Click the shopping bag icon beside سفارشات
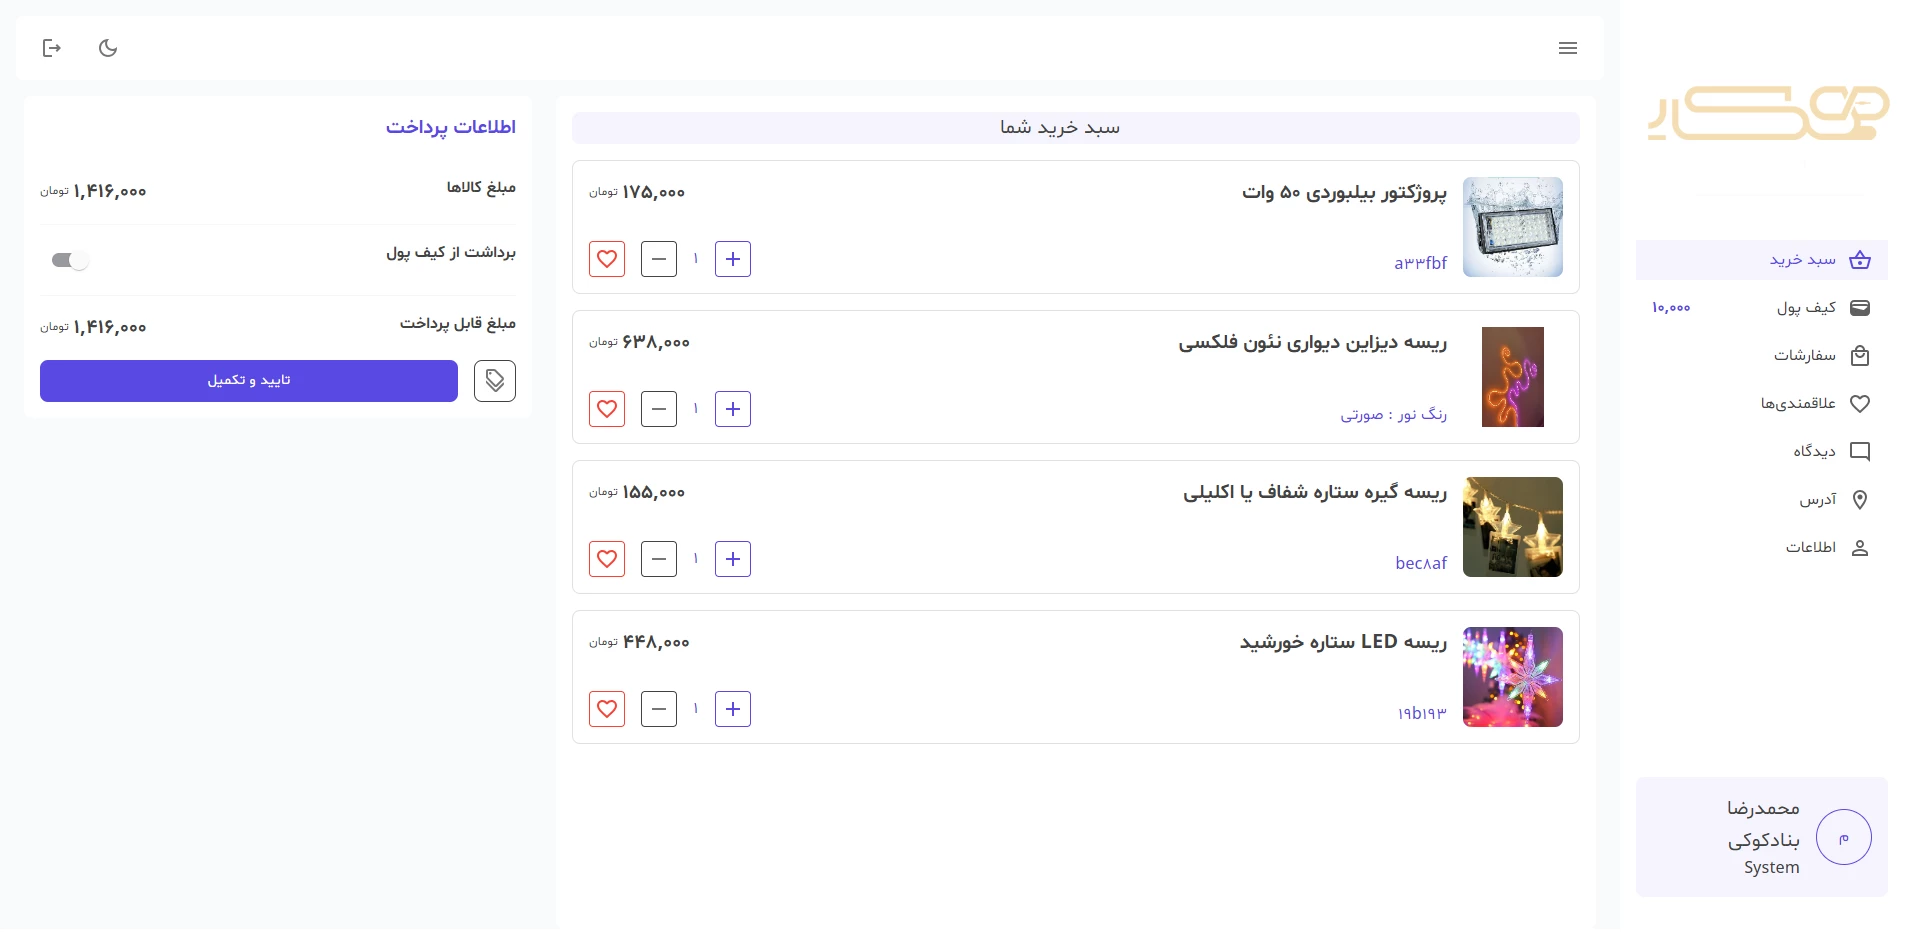This screenshot has width=1920, height=945. [x=1860, y=356]
